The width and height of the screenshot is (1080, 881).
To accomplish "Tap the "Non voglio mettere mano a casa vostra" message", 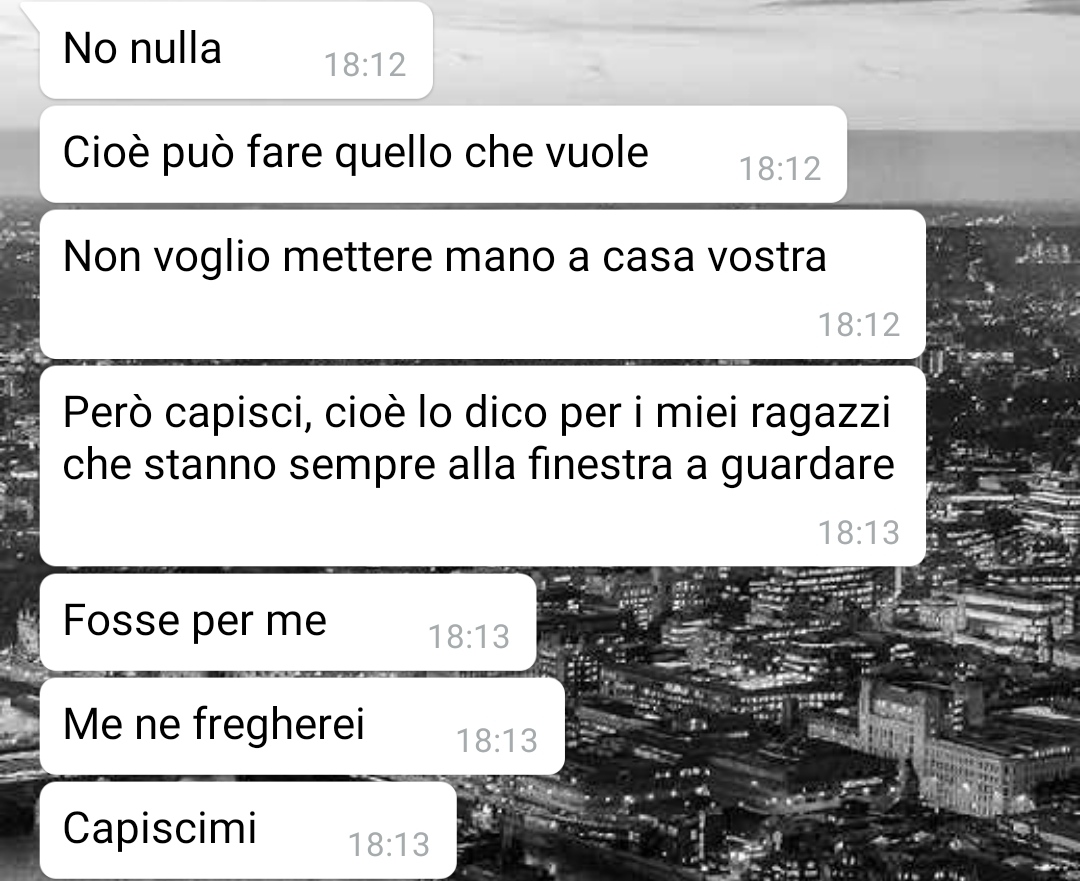I will pyautogui.click(x=482, y=284).
